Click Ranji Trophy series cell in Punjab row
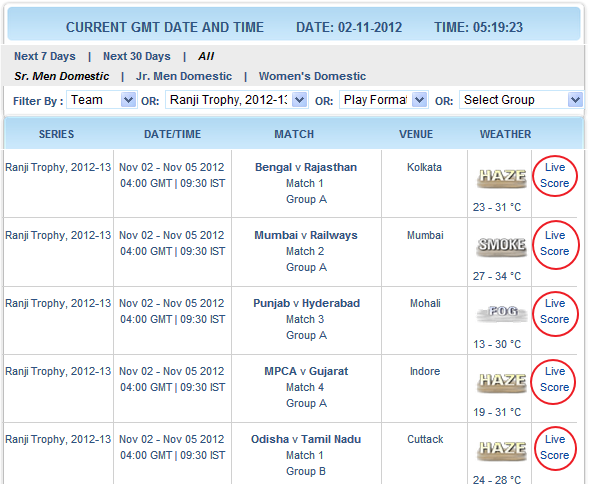 pyautogui.click(x=58, y=303)
